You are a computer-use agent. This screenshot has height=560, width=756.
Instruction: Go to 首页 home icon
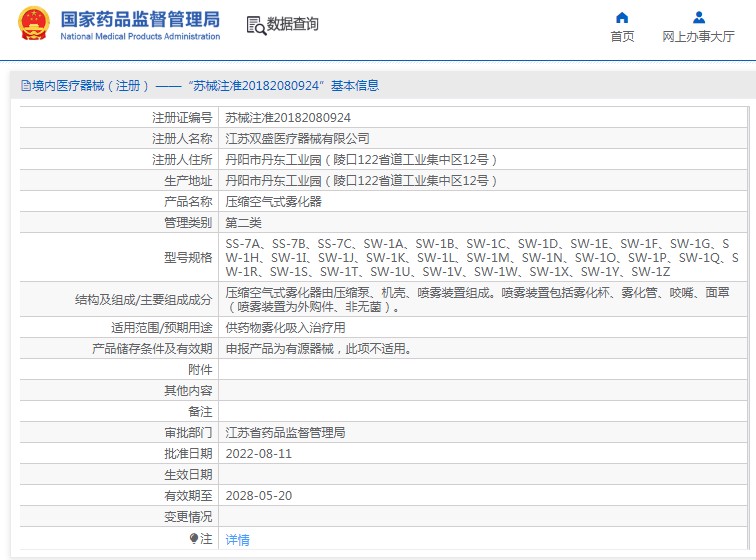pos(622,18)
